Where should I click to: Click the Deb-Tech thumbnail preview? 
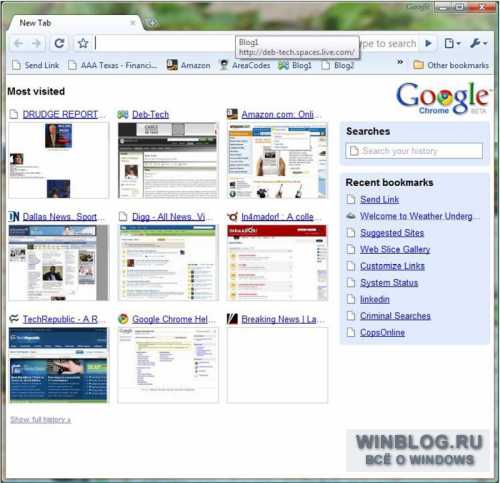pyautogui.click(x=168, y=160)
